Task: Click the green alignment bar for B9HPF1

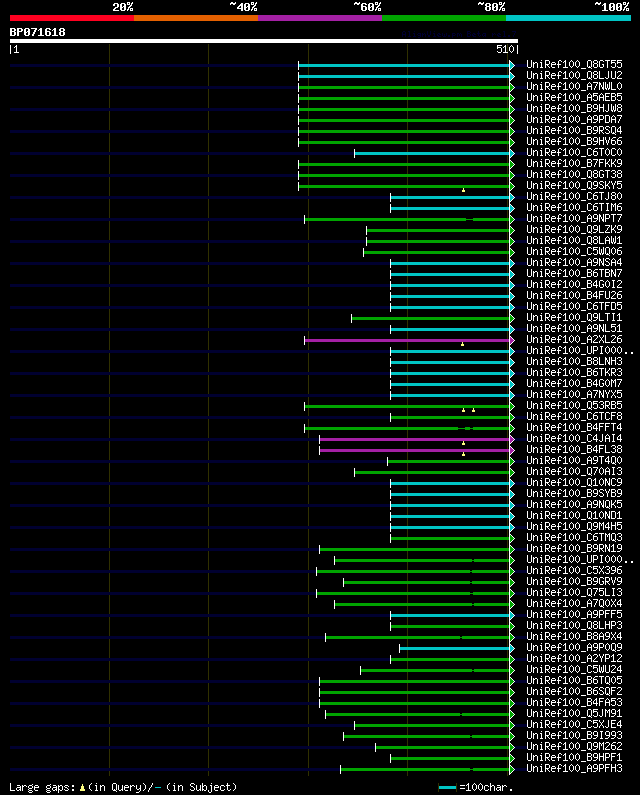Action: tap(450, 758)
